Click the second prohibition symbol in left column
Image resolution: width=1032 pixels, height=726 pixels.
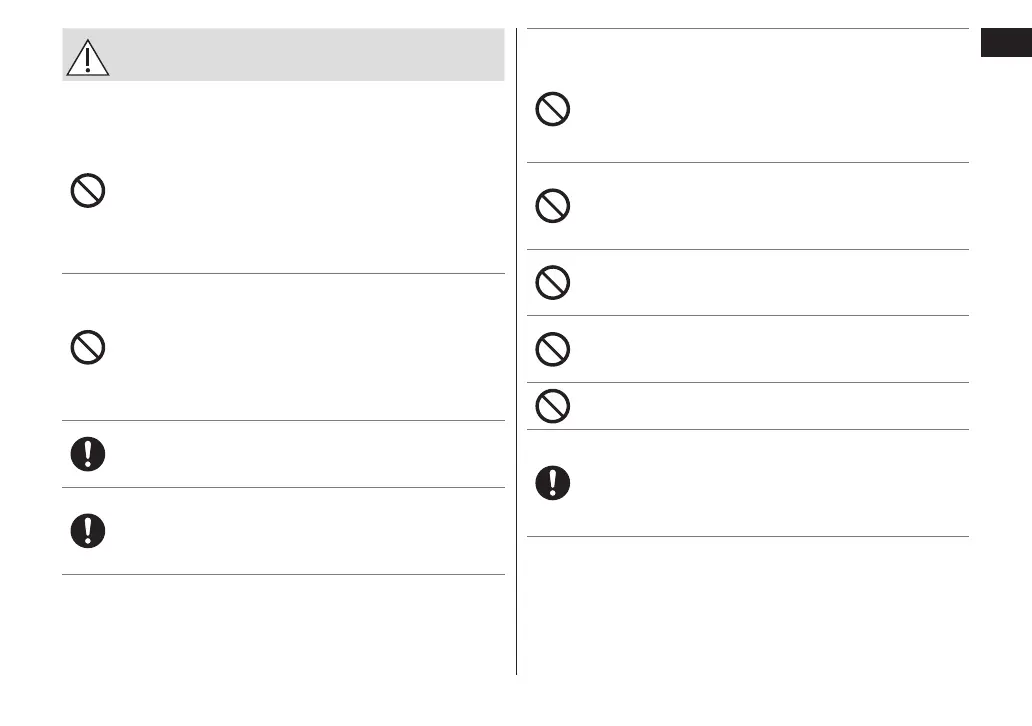point(88,347)
